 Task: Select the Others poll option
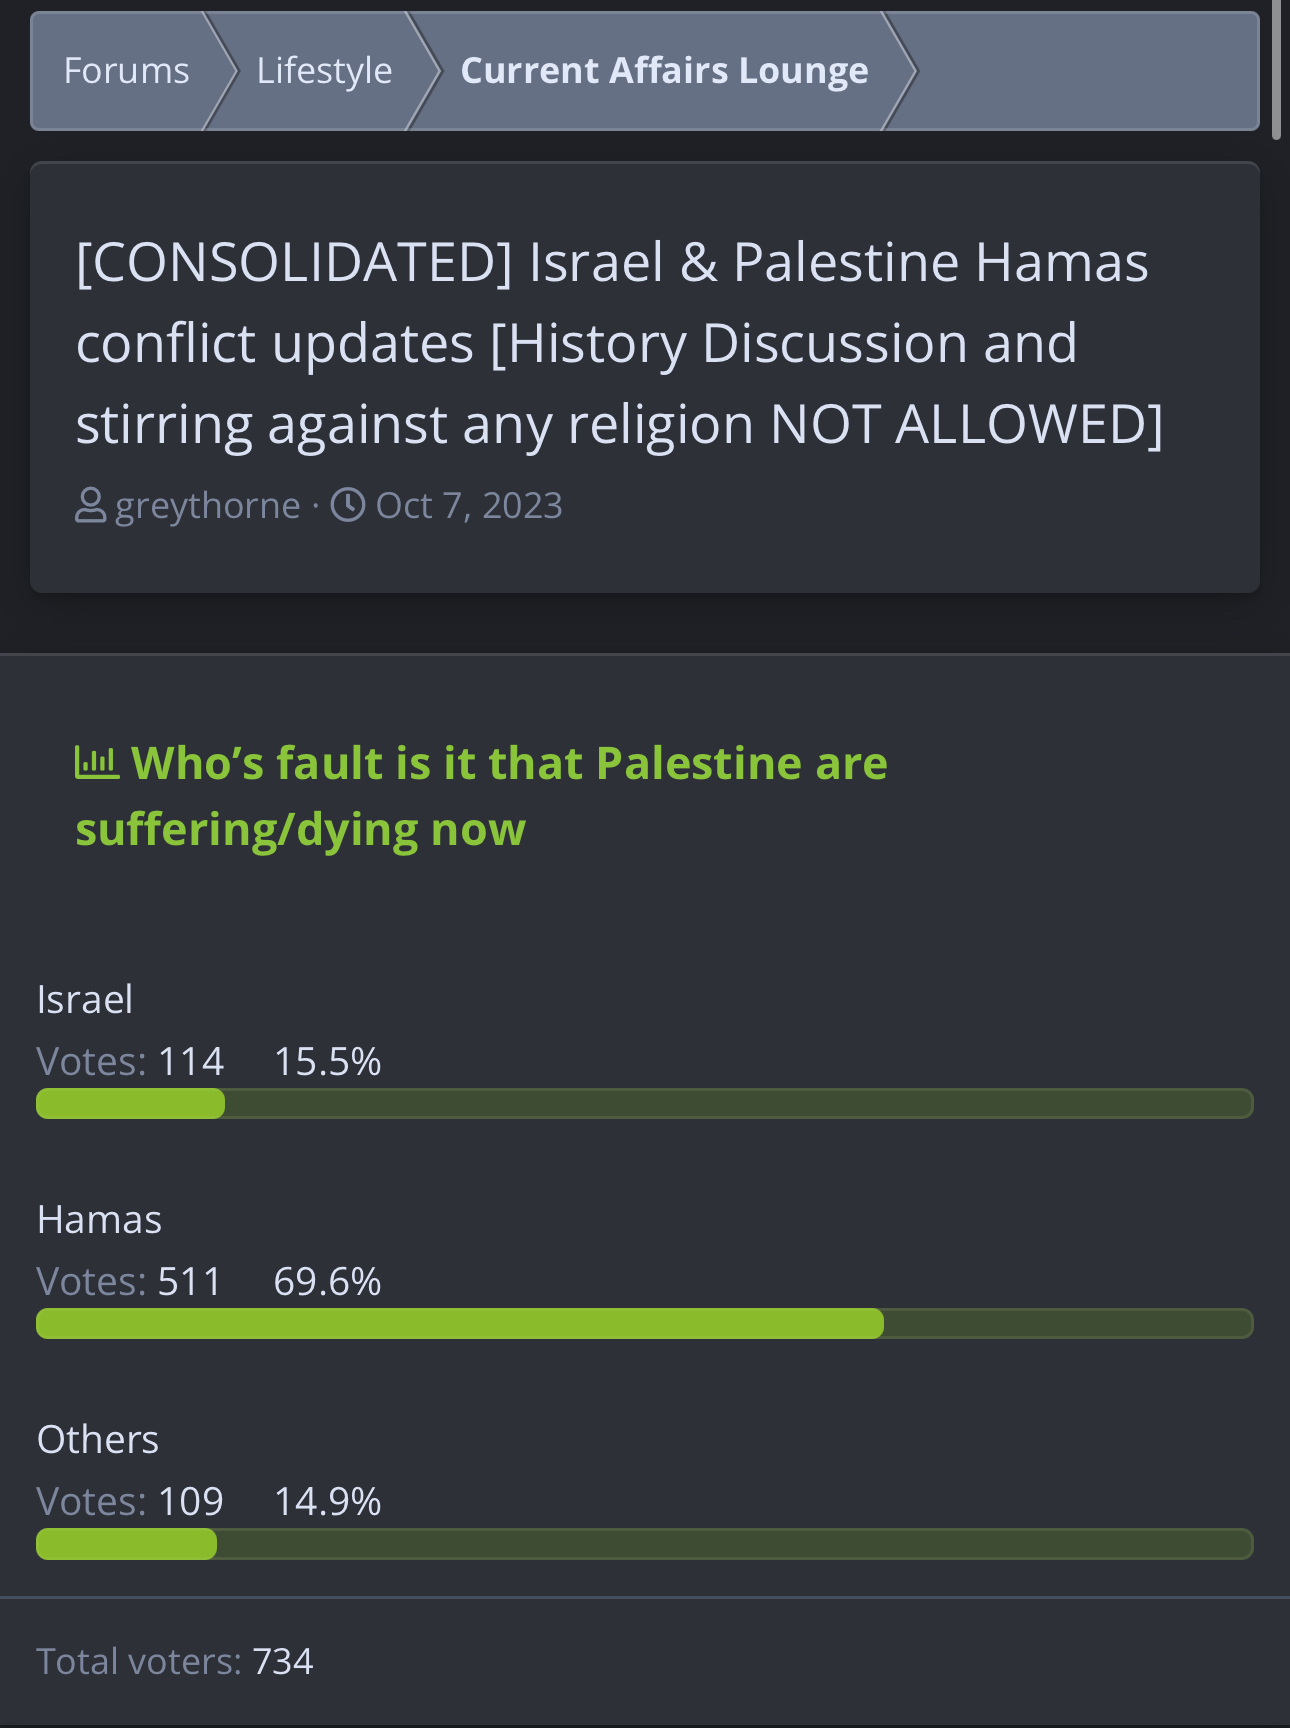coord(98,1439)
